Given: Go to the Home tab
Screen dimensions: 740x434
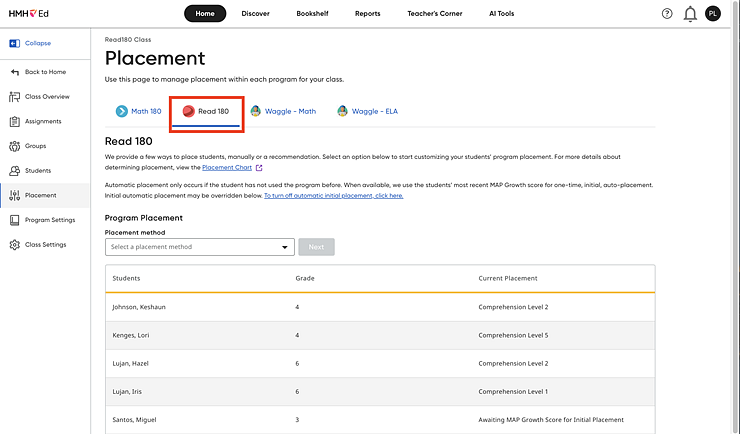Looking at the screenshot, I should 205,14.
